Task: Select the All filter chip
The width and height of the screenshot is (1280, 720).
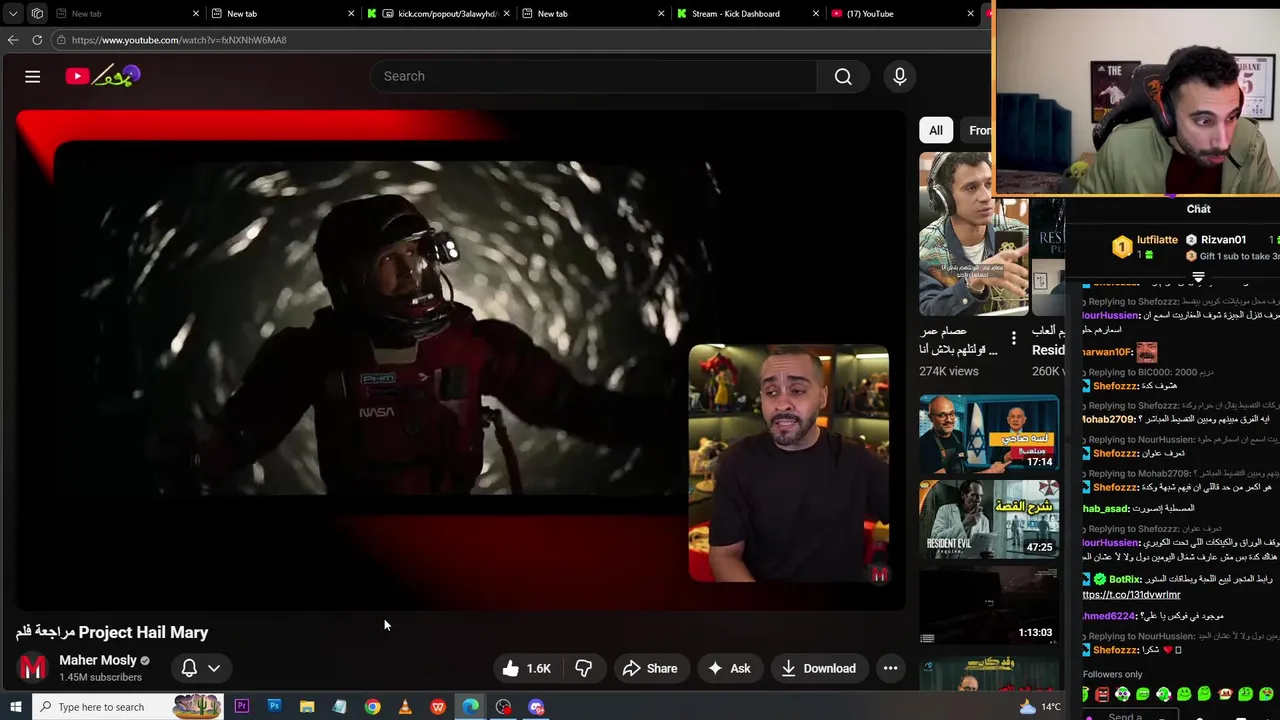Action: click(x=936, y=130)
